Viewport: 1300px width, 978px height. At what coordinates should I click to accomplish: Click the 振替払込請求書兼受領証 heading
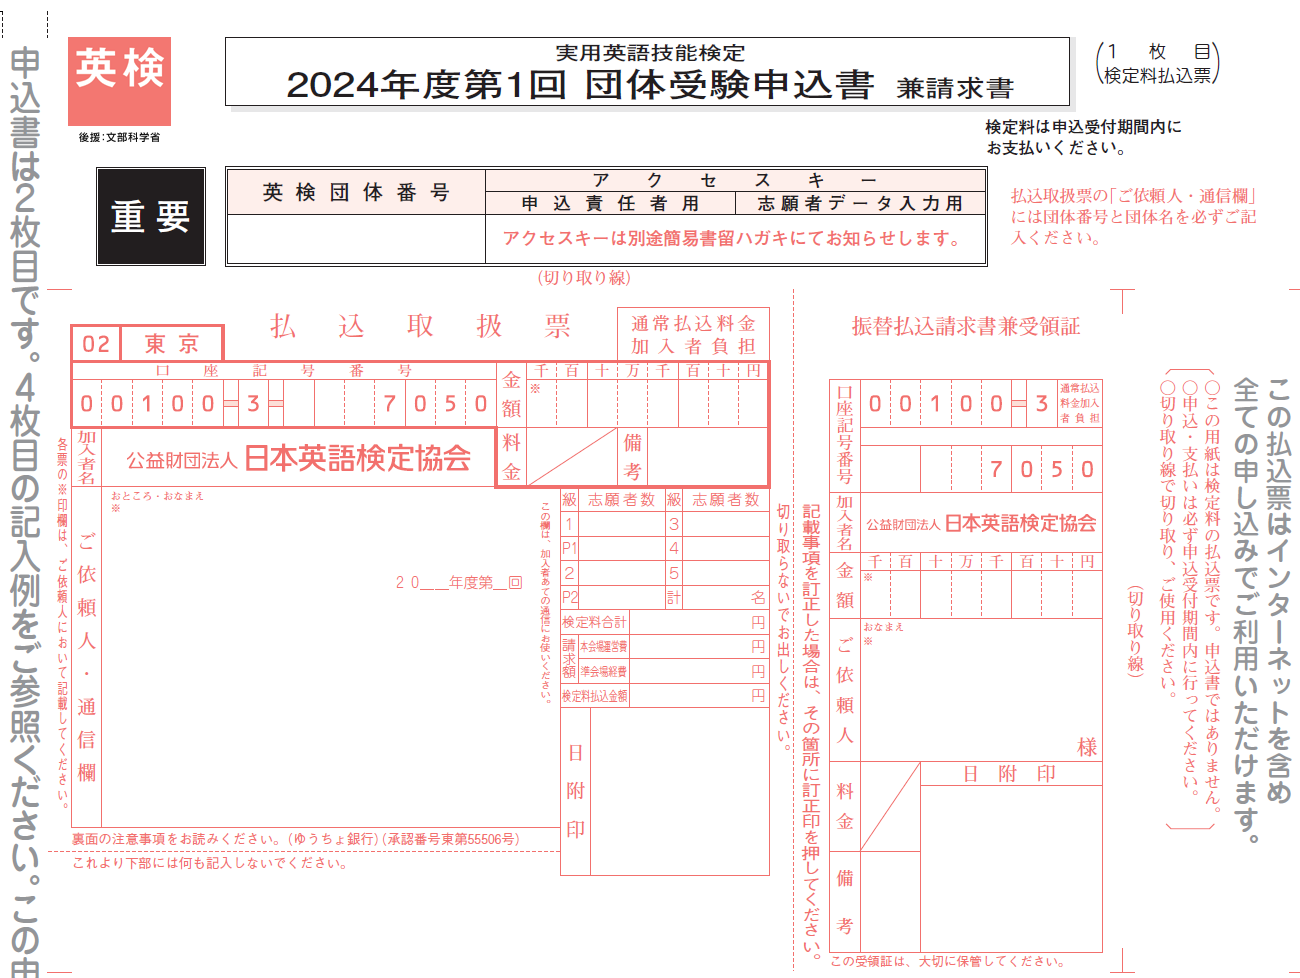click(x=965, y=326)
